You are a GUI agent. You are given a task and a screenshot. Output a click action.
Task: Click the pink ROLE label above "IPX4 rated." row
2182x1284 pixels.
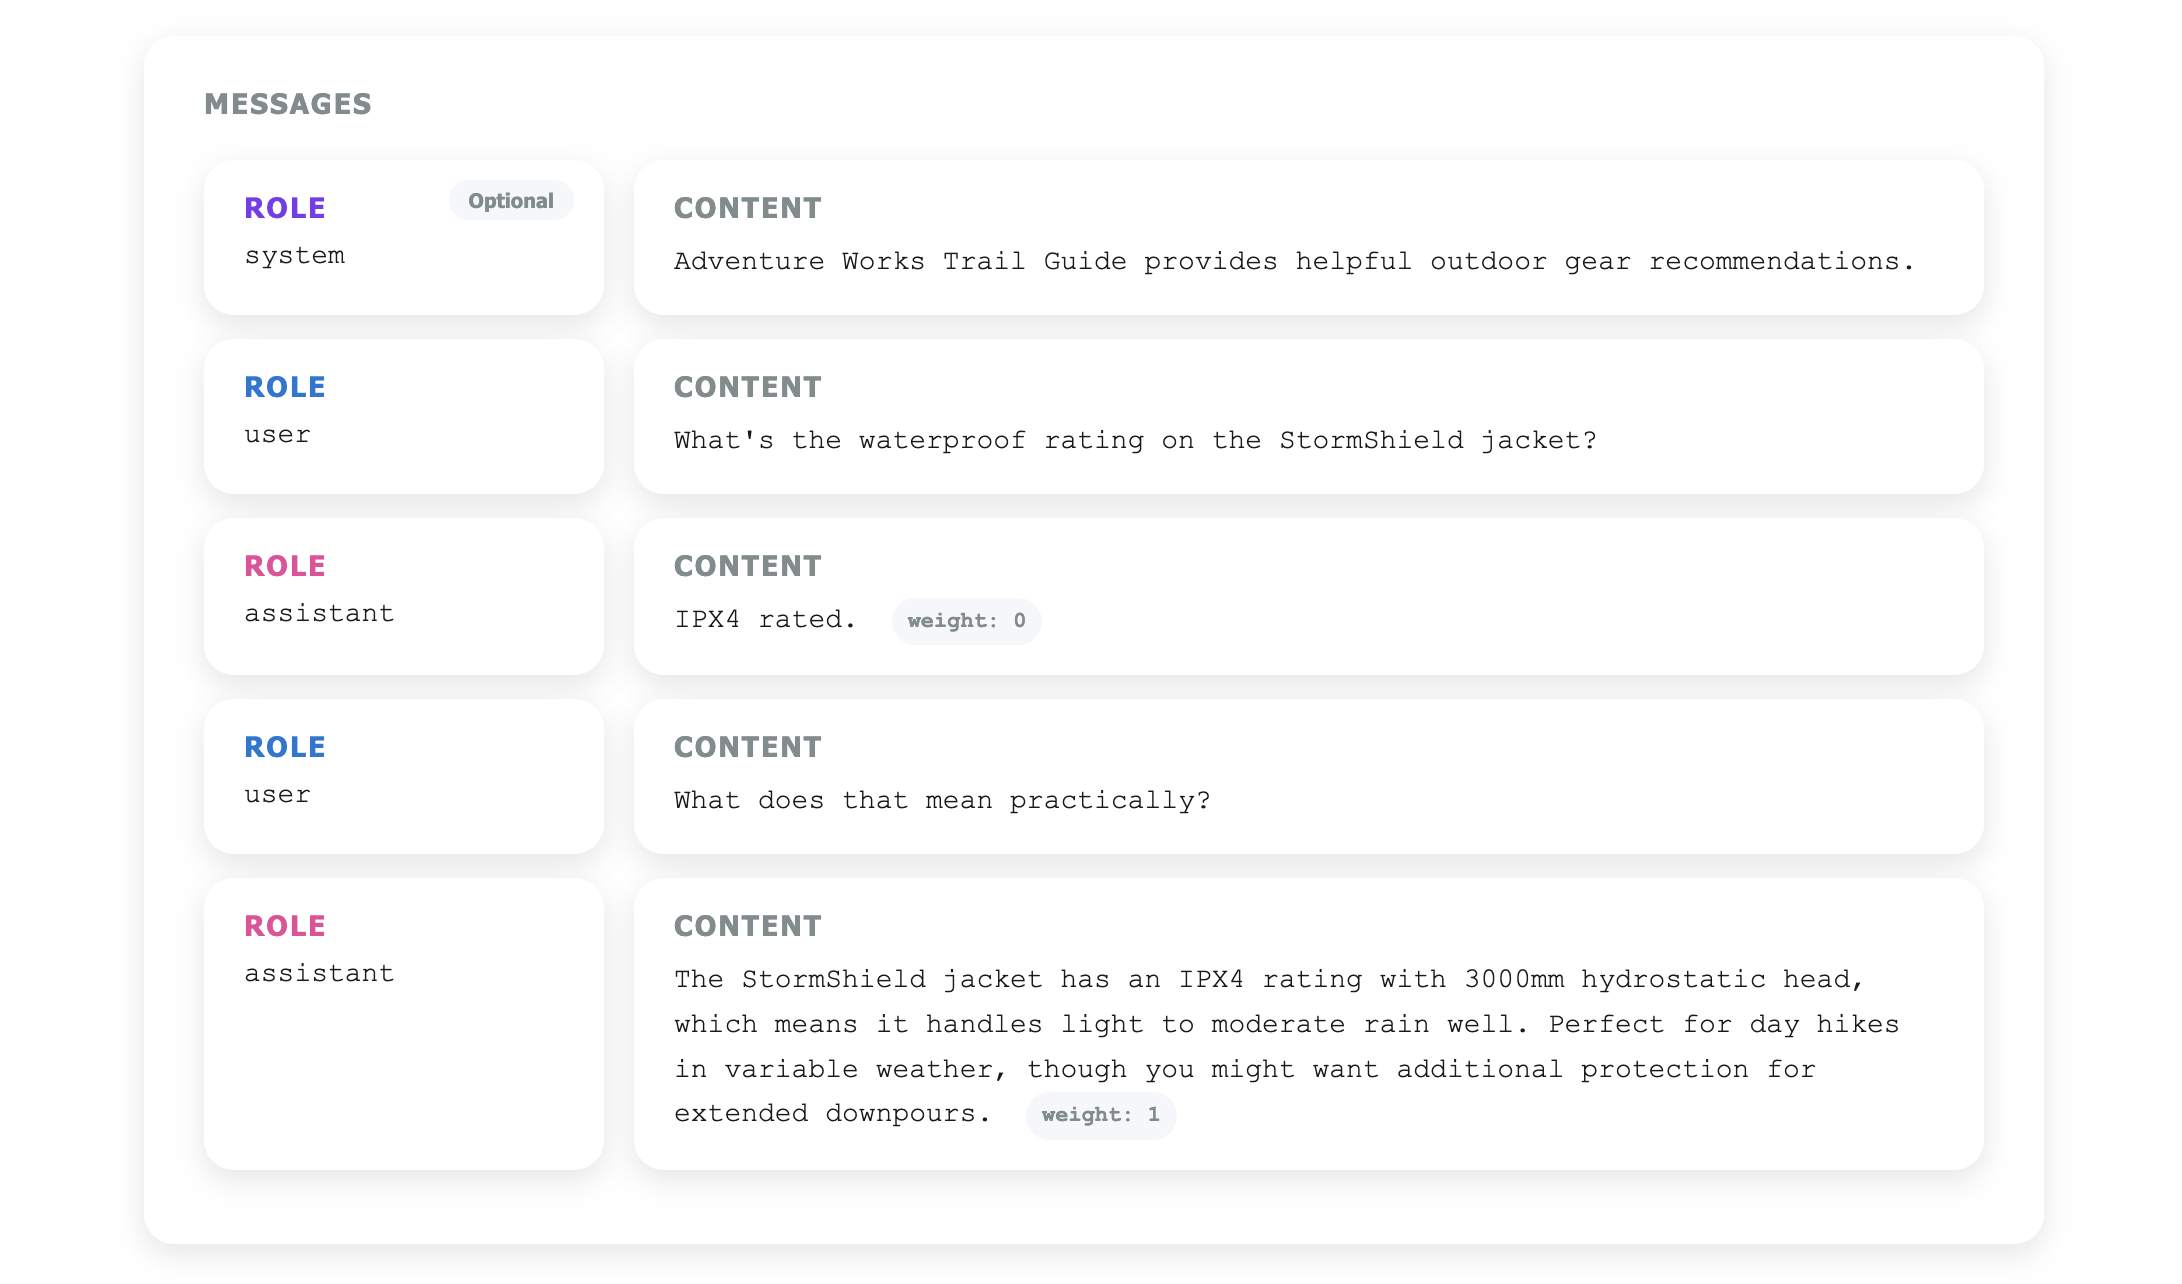pos(285,566)
